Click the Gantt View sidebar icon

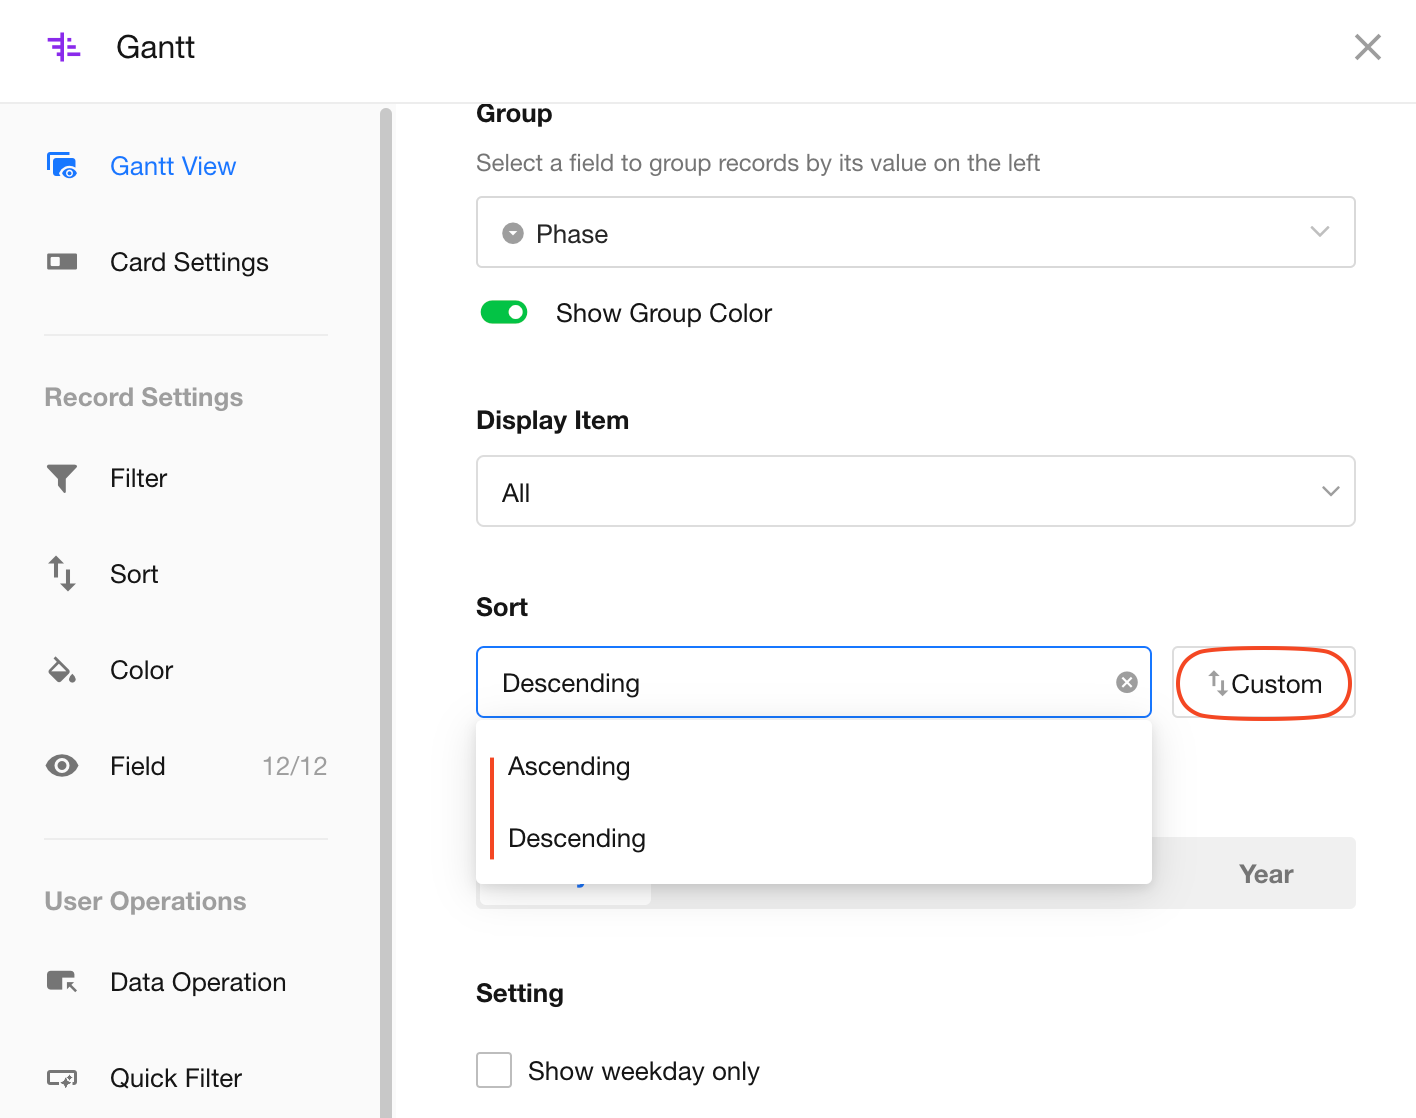[x=62, y=165]
